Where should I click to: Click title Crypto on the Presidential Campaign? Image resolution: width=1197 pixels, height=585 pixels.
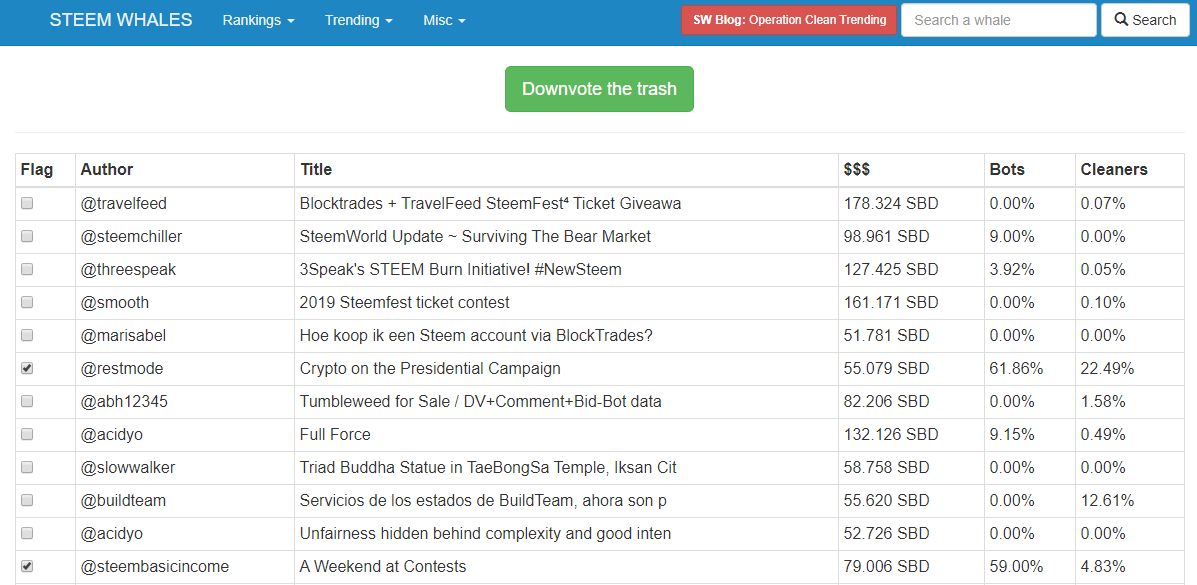click(430, 369)
